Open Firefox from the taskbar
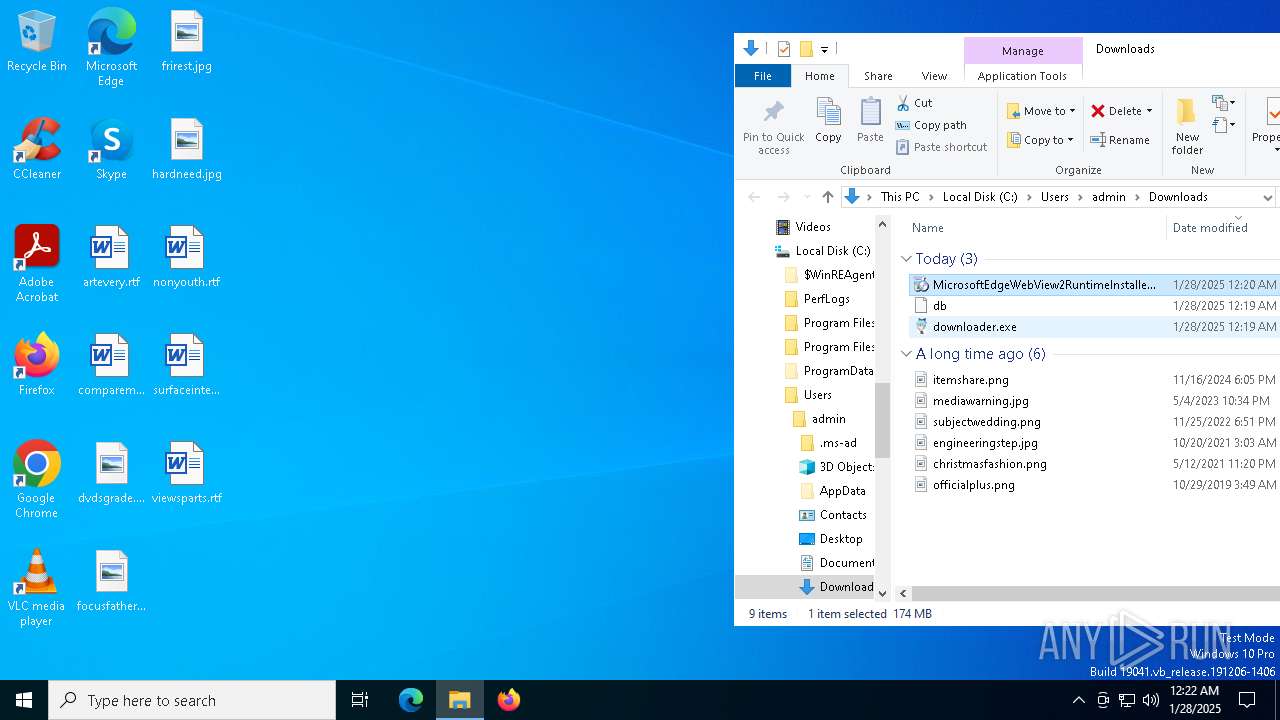The height and width of the screenshot is (720, 1280). 509,700
